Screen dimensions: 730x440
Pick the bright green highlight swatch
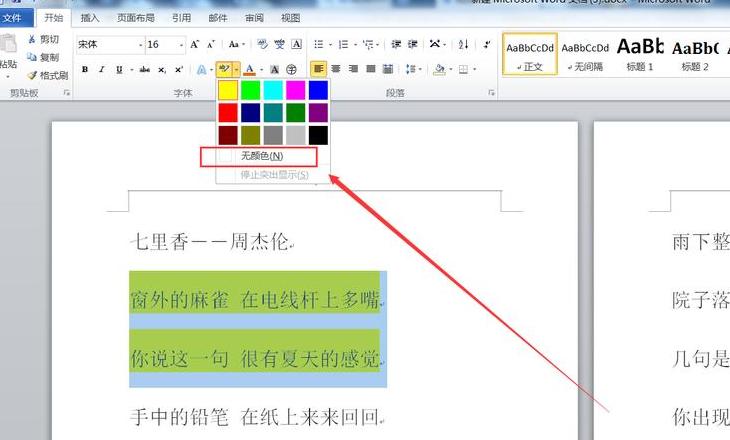[250, 90]
